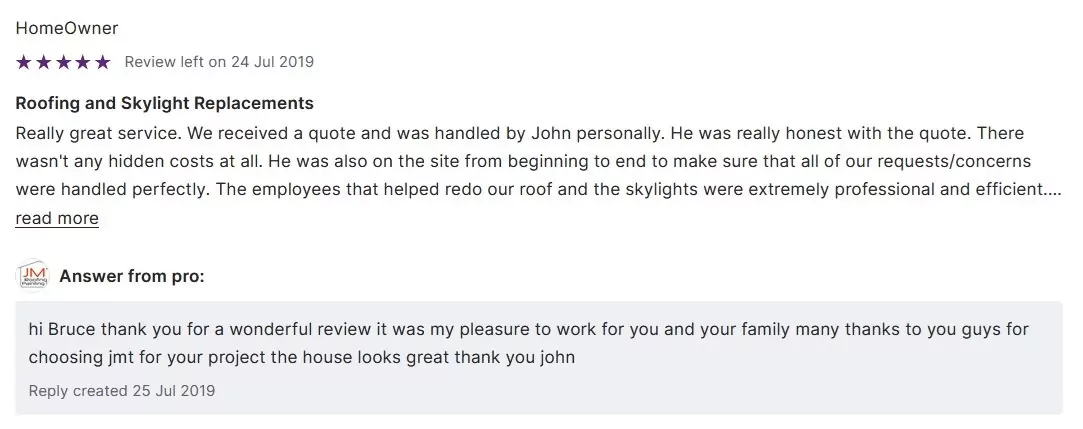Viewport: 1083px width, 429px height.
Task: Click the second purple rating star
Action: tap(43, 62)
